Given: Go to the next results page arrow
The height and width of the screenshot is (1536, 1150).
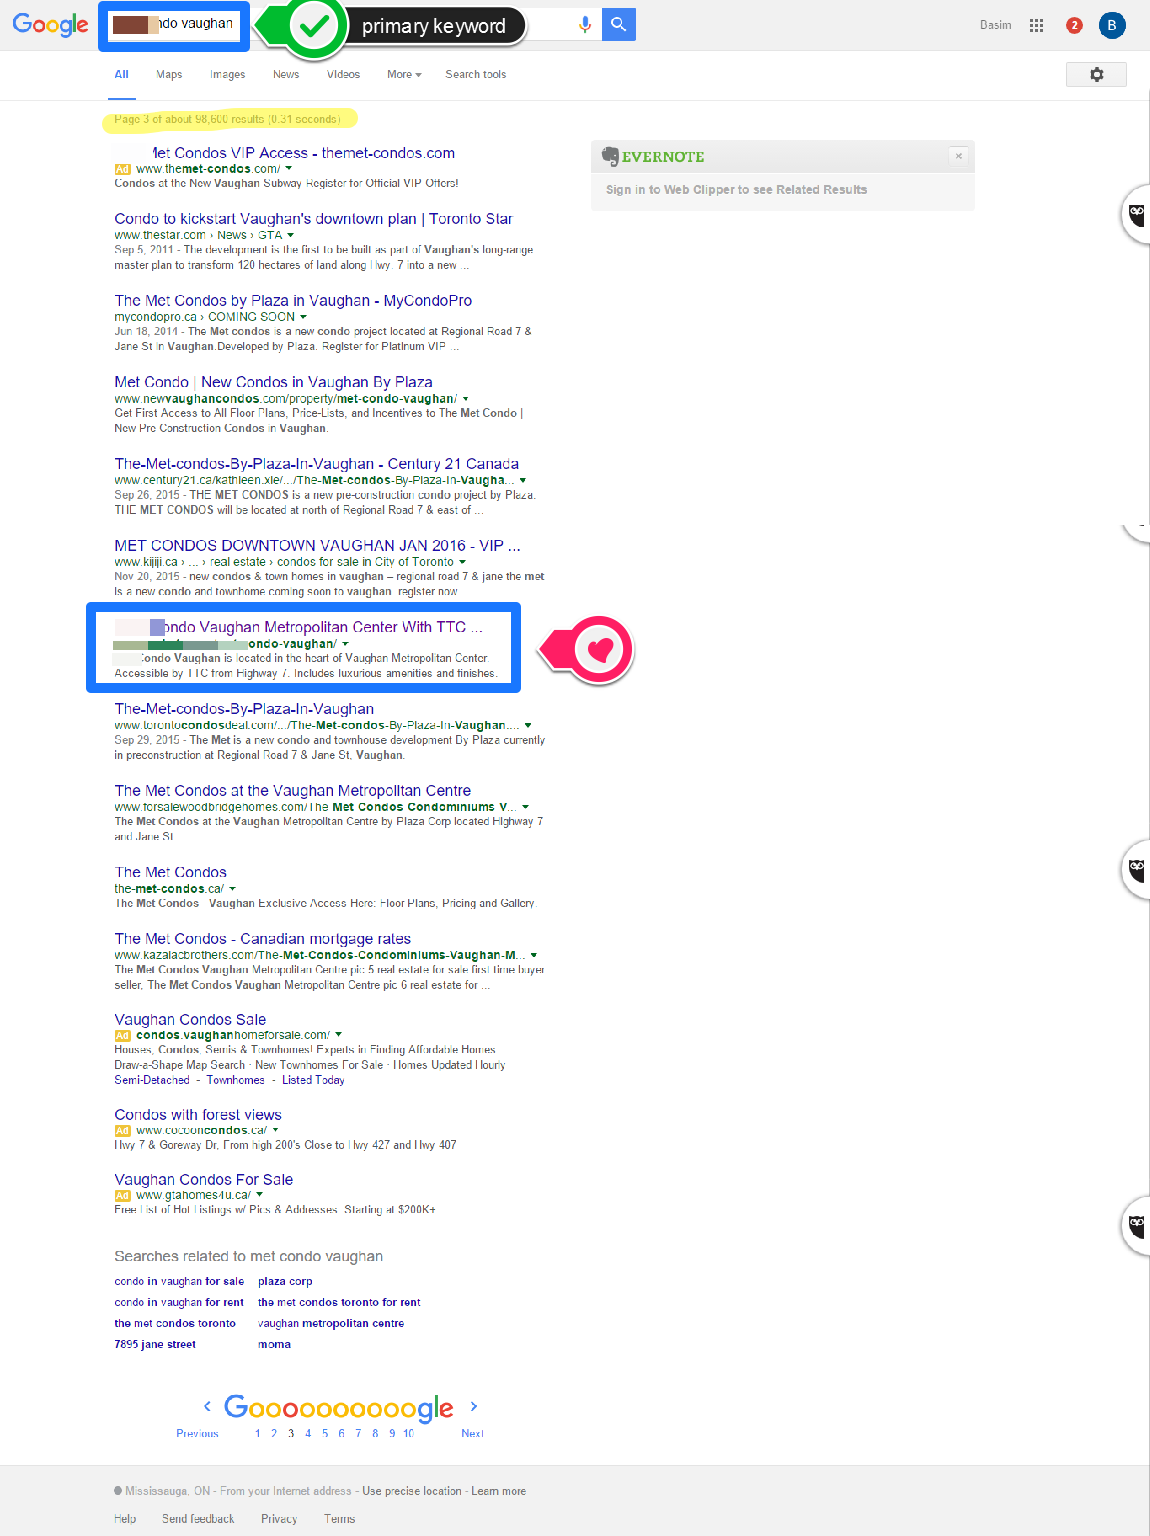Looking at the screenshot, I should click(x=473, y=1406).
